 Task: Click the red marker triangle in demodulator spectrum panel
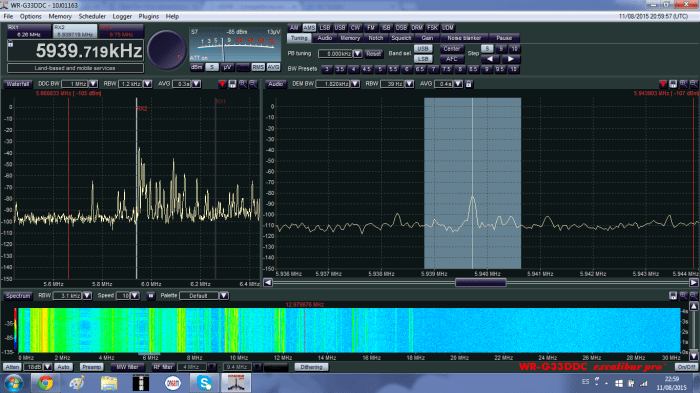coord(663,84)
